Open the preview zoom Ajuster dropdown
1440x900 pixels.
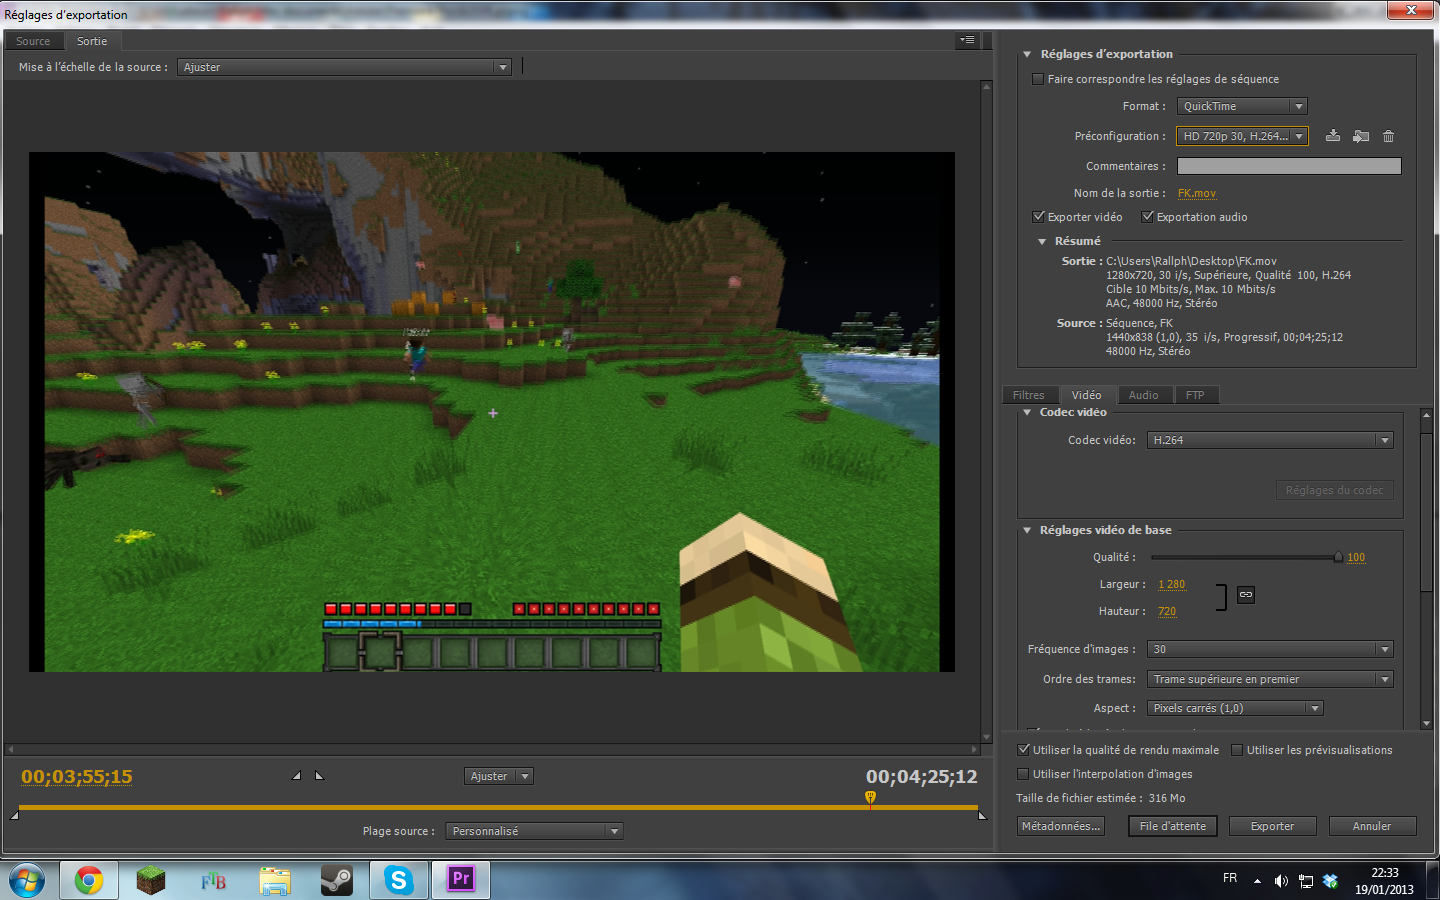[x=498, y=776]
